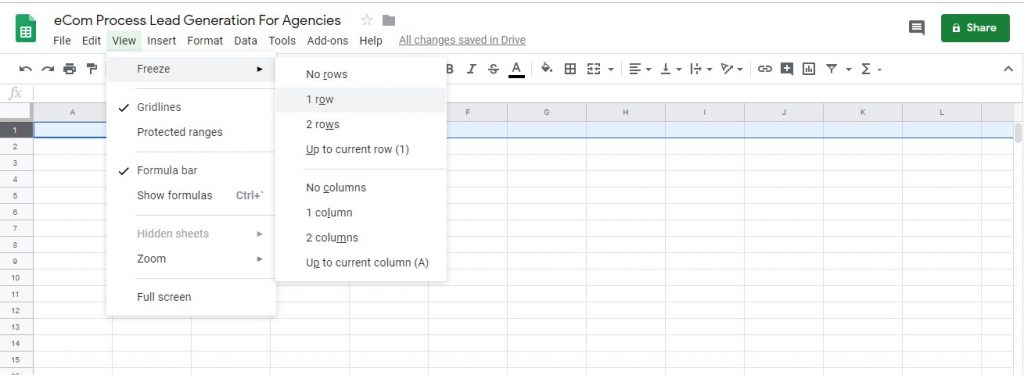Choose 2 columns freeze option
This screenshot has width=1024, height=375.
(361, 238)
